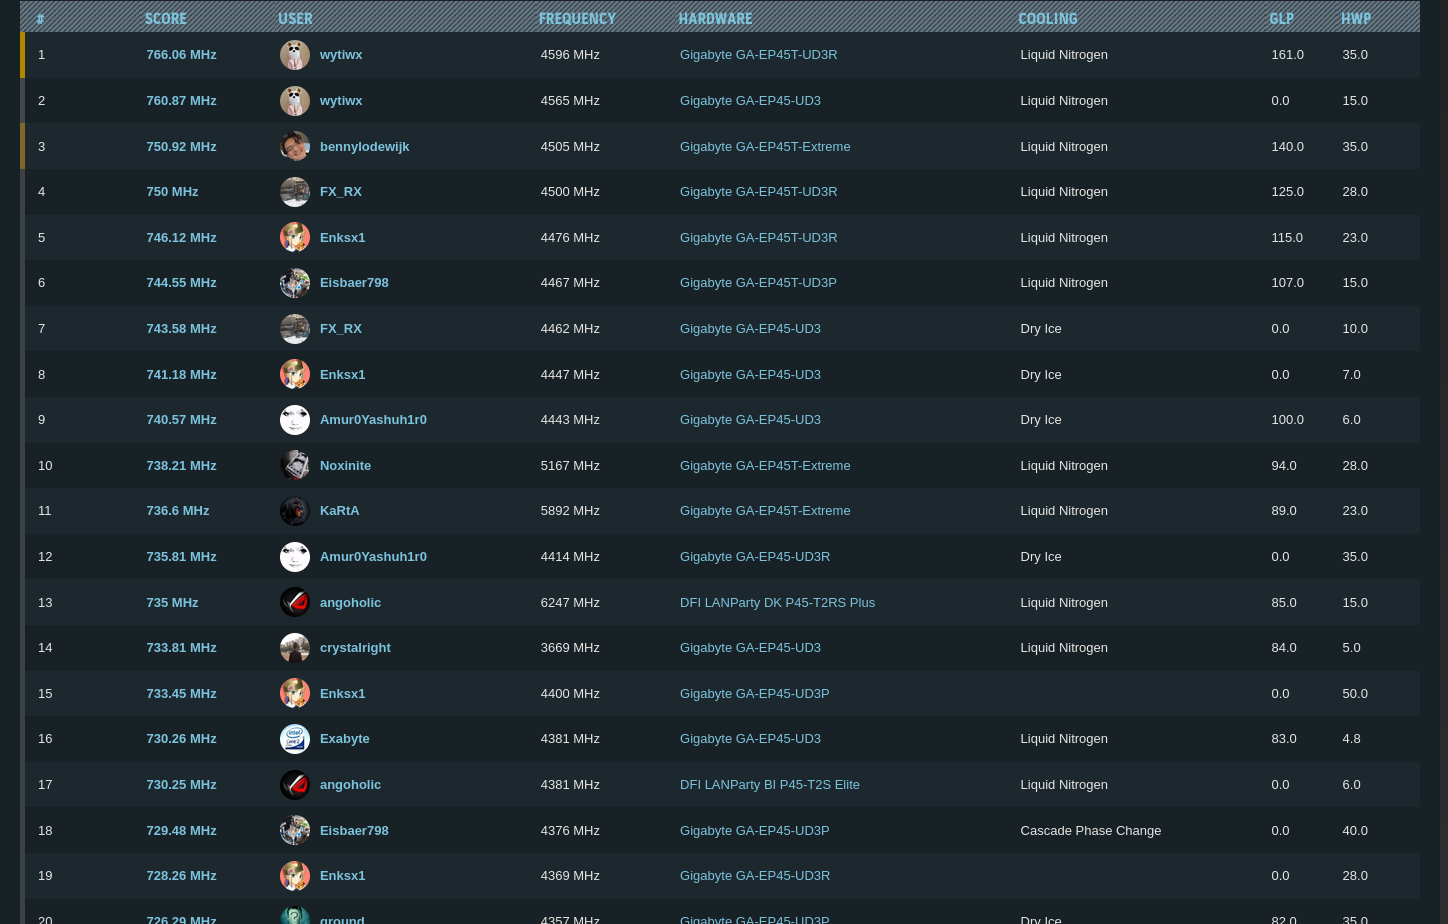This screenshot has width=1448, height=924.
Task: Open the 743.58 MHz score link
Action: [x=181, y=329]
